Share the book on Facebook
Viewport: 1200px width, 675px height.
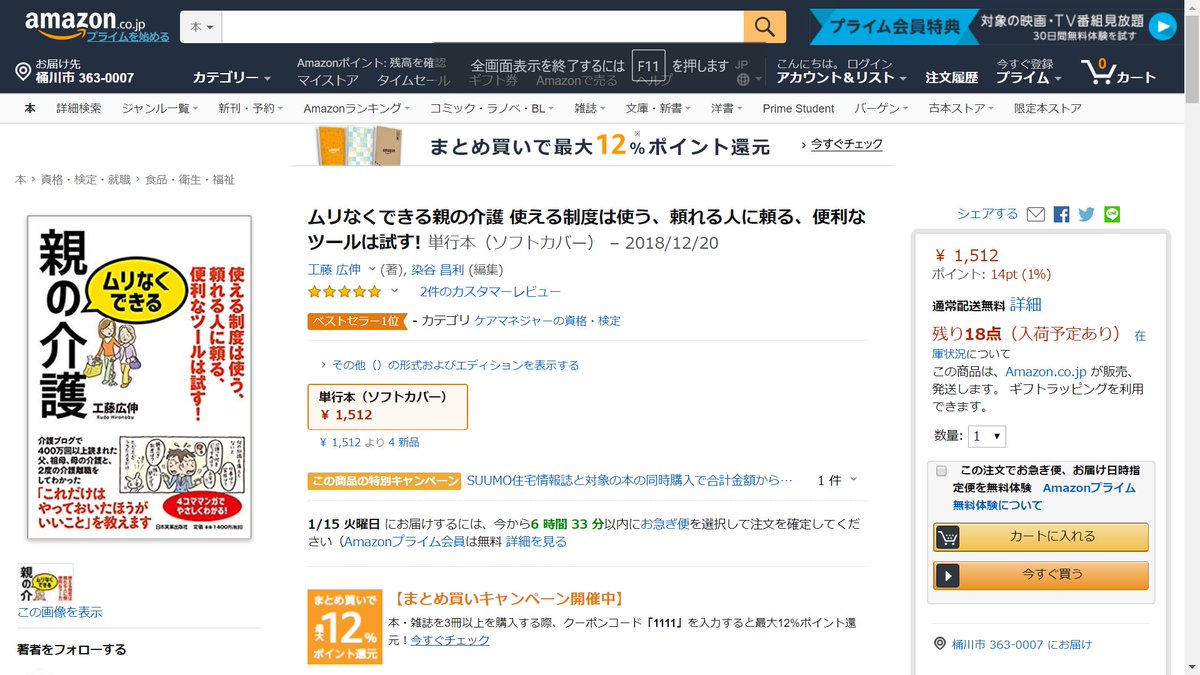pyautogui.click(x=1061, y=214)
